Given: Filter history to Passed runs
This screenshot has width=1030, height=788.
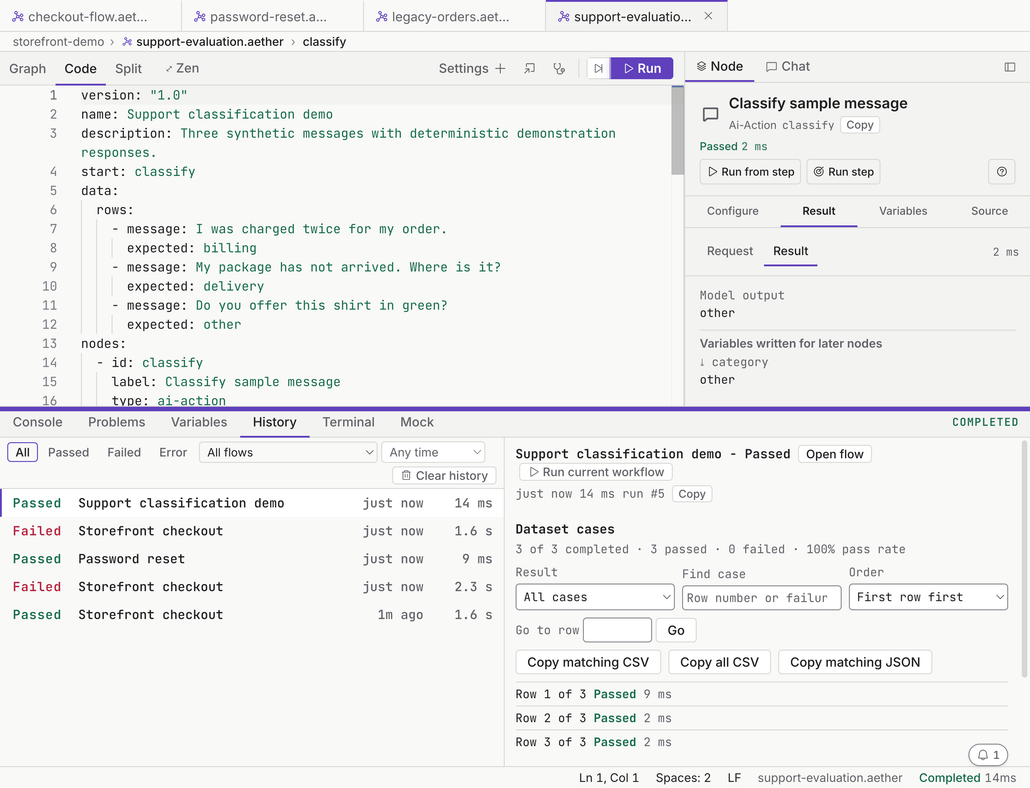Looking at the screenshot, I should pyautogui.click(x=68, y=452).
